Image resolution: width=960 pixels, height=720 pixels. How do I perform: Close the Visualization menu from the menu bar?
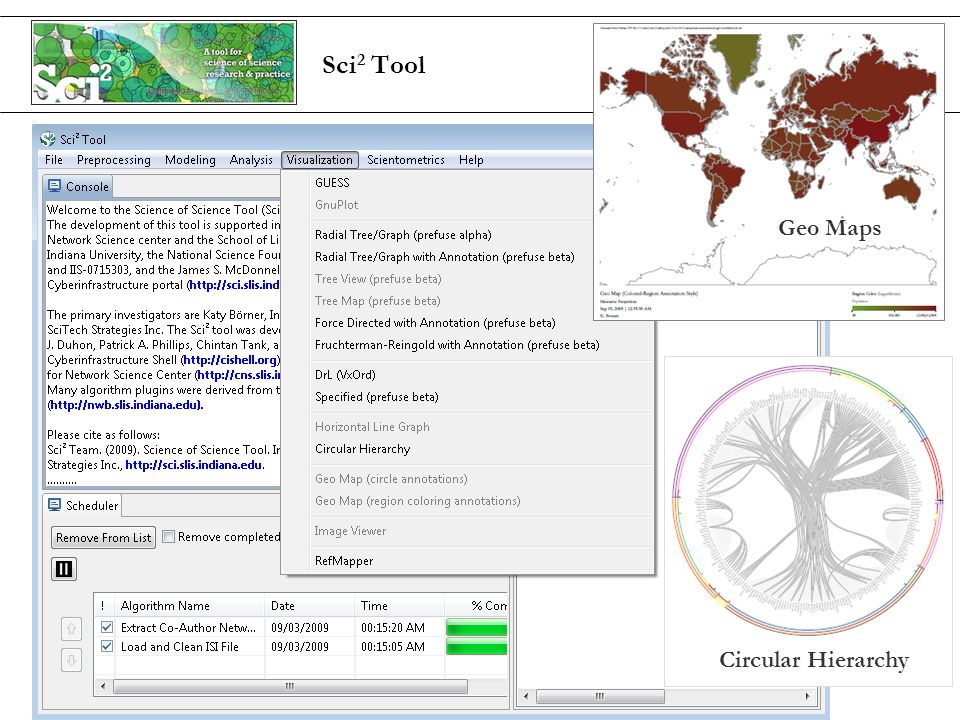[x=320, y=160]
